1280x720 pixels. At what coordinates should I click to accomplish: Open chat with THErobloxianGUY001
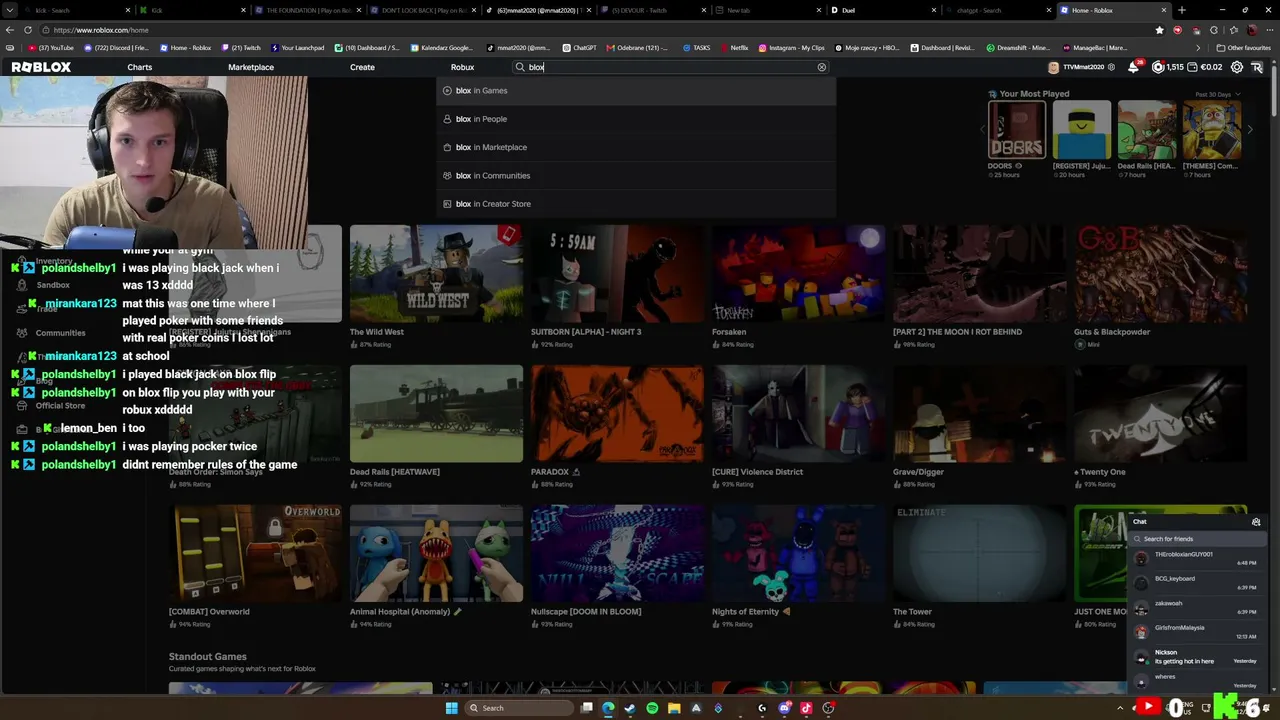pyautogui.click(x=1197, y=558)
